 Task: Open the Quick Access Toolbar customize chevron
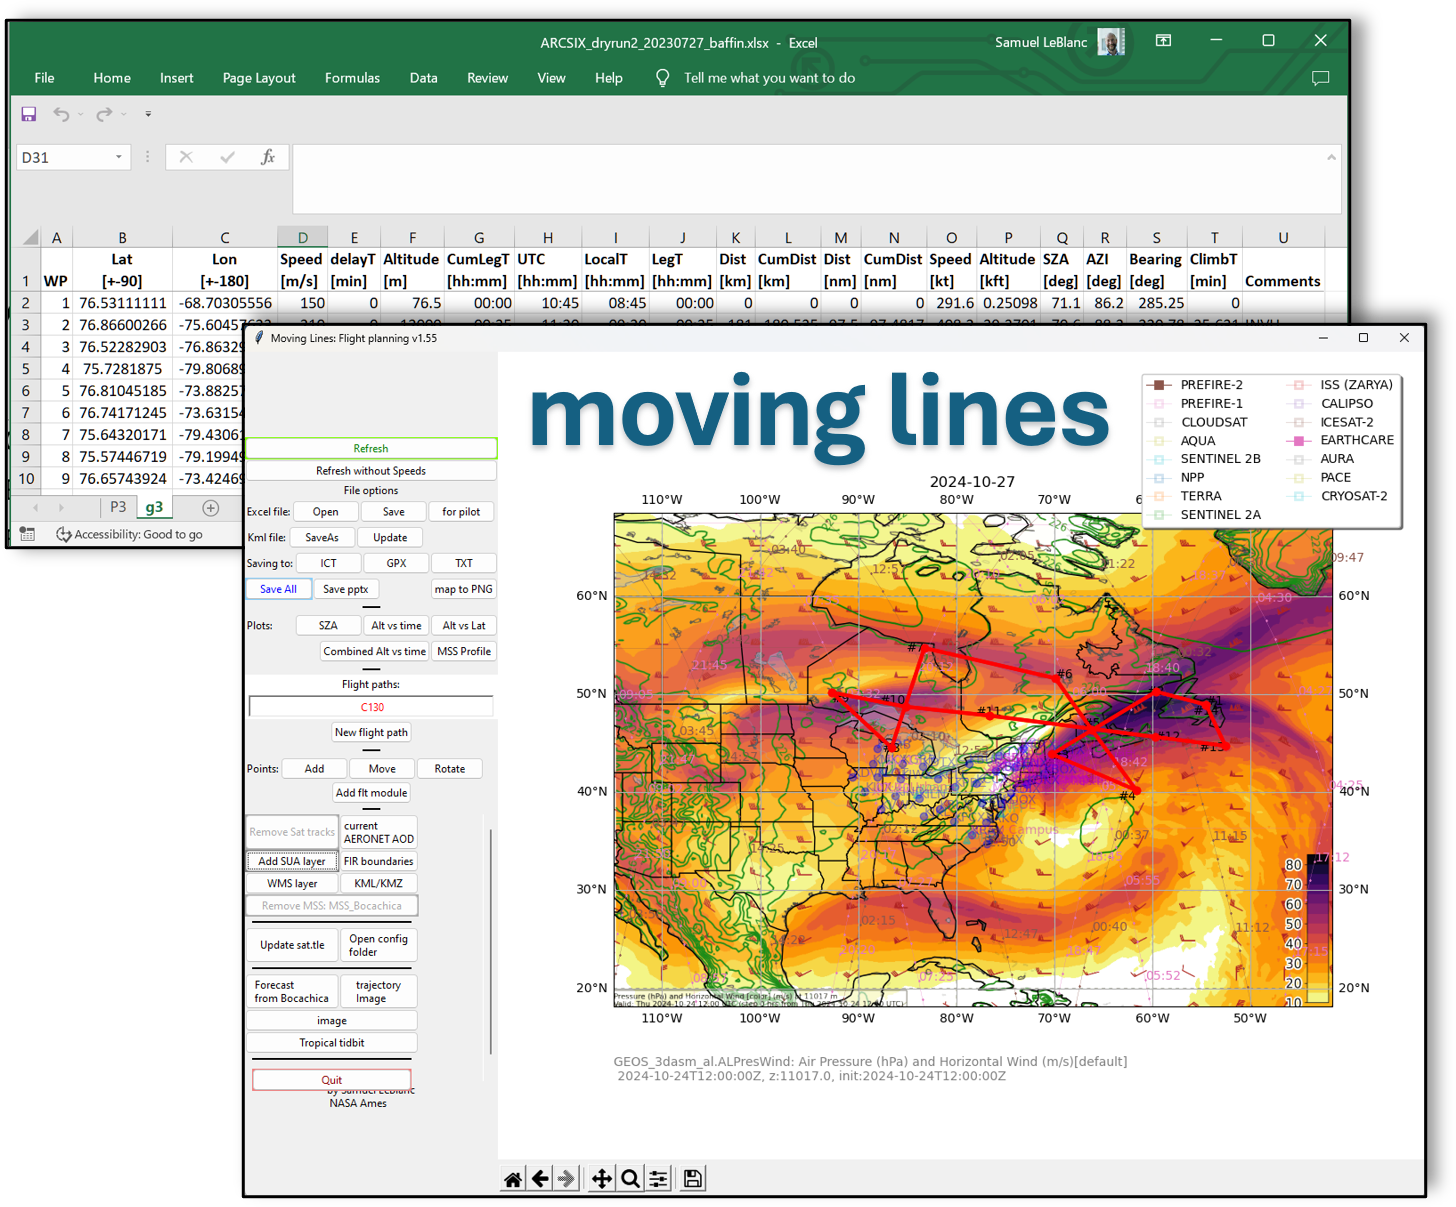pyautogui.click(x=147, y=114)
